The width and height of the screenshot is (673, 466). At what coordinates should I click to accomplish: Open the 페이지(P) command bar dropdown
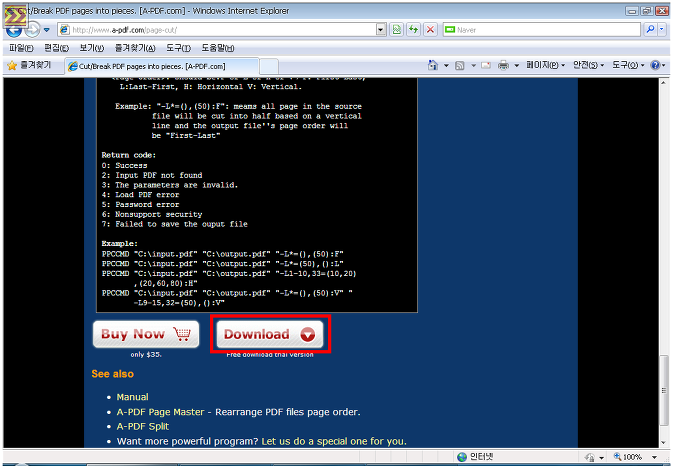546,65
